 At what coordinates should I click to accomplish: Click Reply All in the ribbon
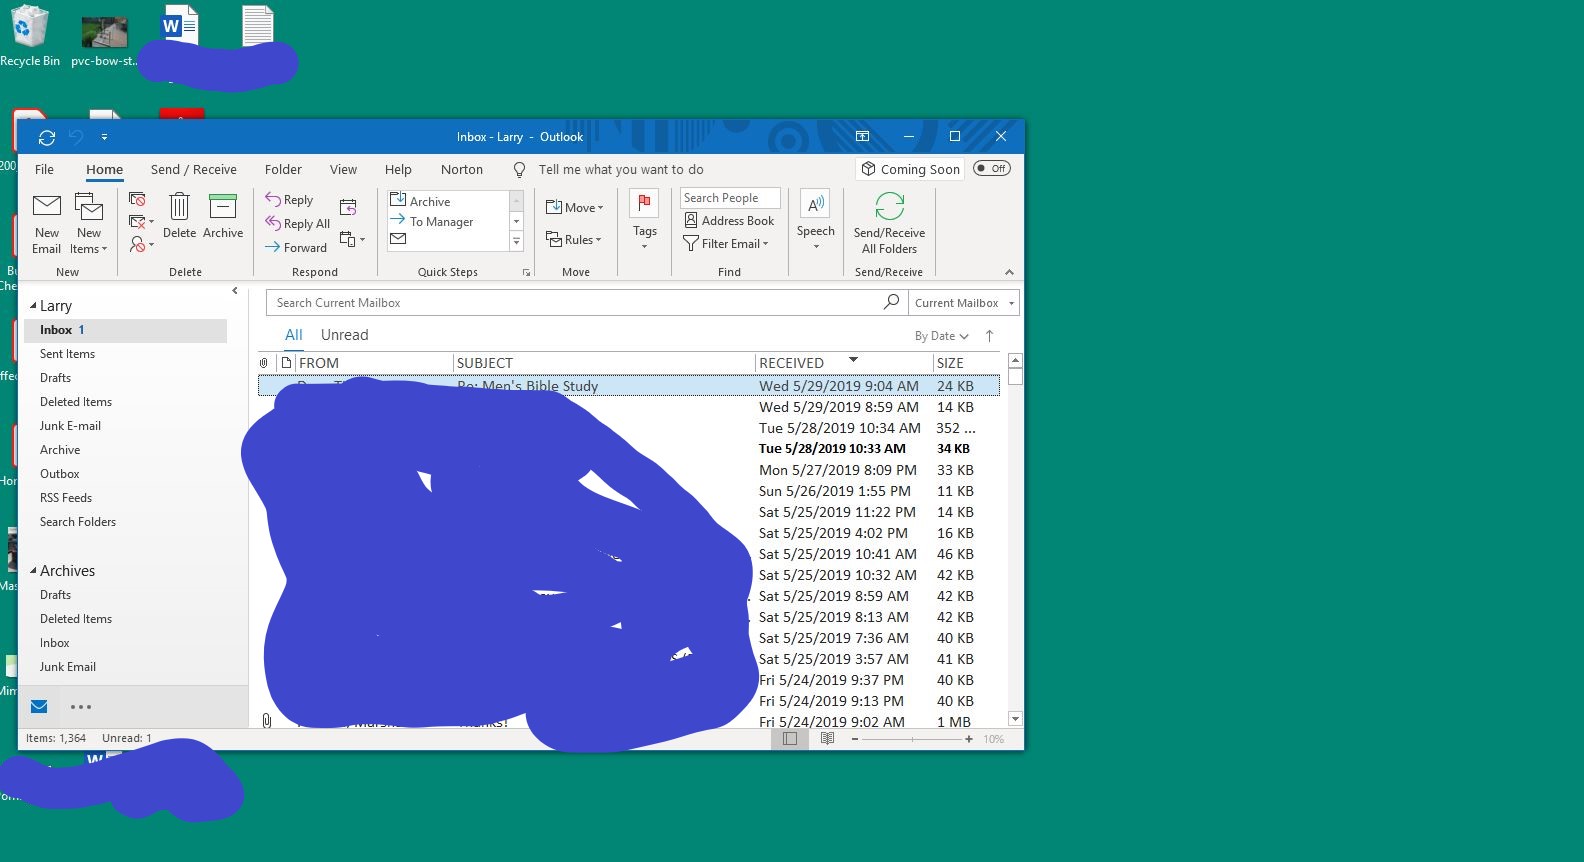point(297,224)
